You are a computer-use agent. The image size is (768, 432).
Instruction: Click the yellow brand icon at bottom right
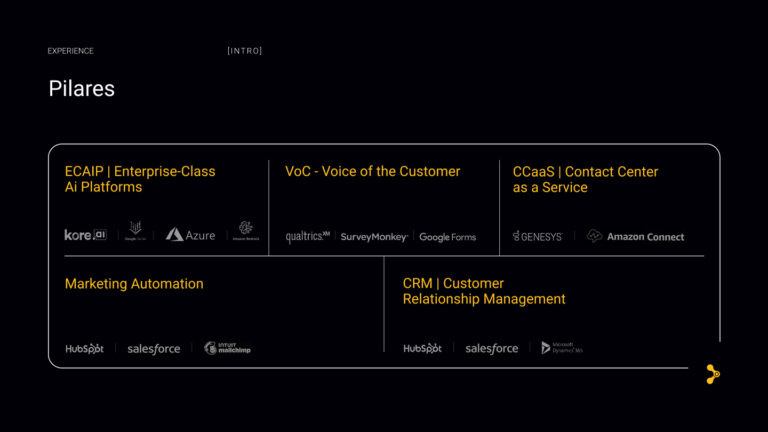coord(712,374)
